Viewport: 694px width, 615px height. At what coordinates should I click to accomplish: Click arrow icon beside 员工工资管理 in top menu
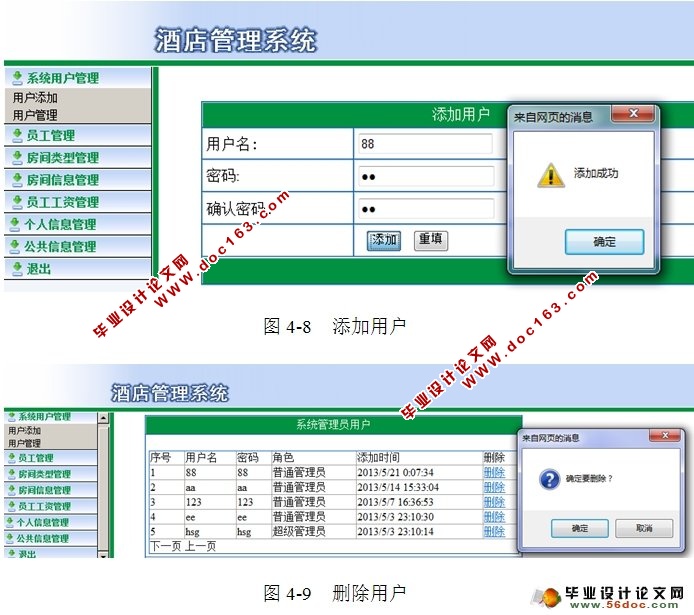click(17, 202)
